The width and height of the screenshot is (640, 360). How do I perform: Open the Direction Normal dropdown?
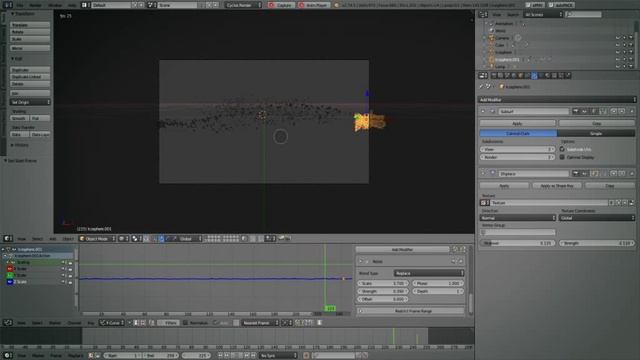point(518,218)
